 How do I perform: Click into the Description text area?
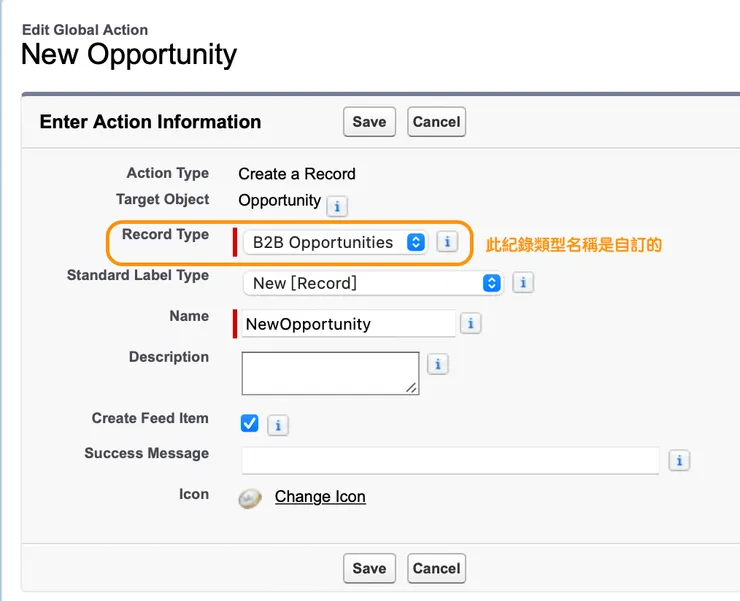pos(329,372)
